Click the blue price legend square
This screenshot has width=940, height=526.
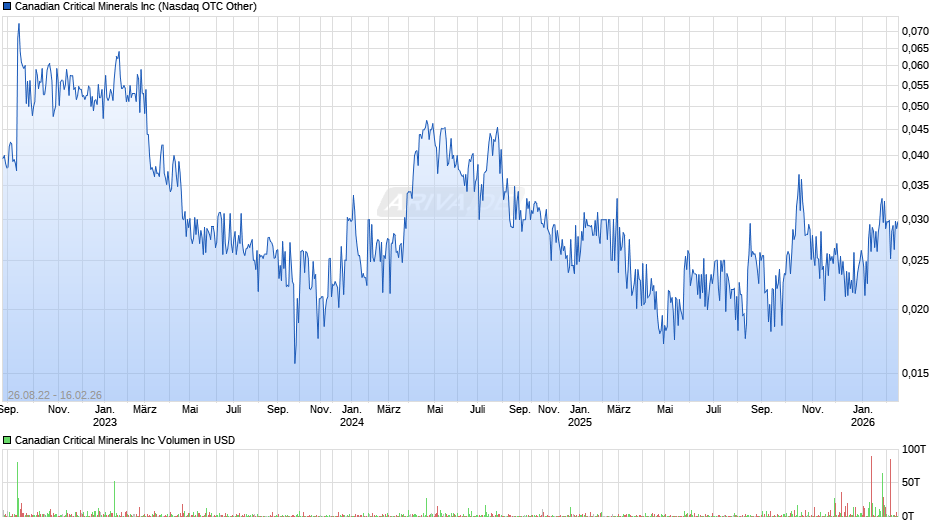(7, 7)
